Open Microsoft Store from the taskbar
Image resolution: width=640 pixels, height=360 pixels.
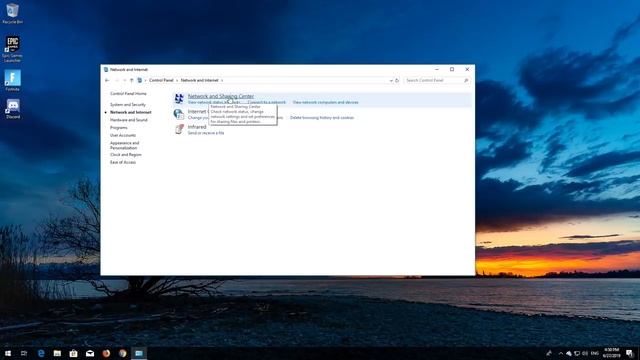click(x=73, y=353)
